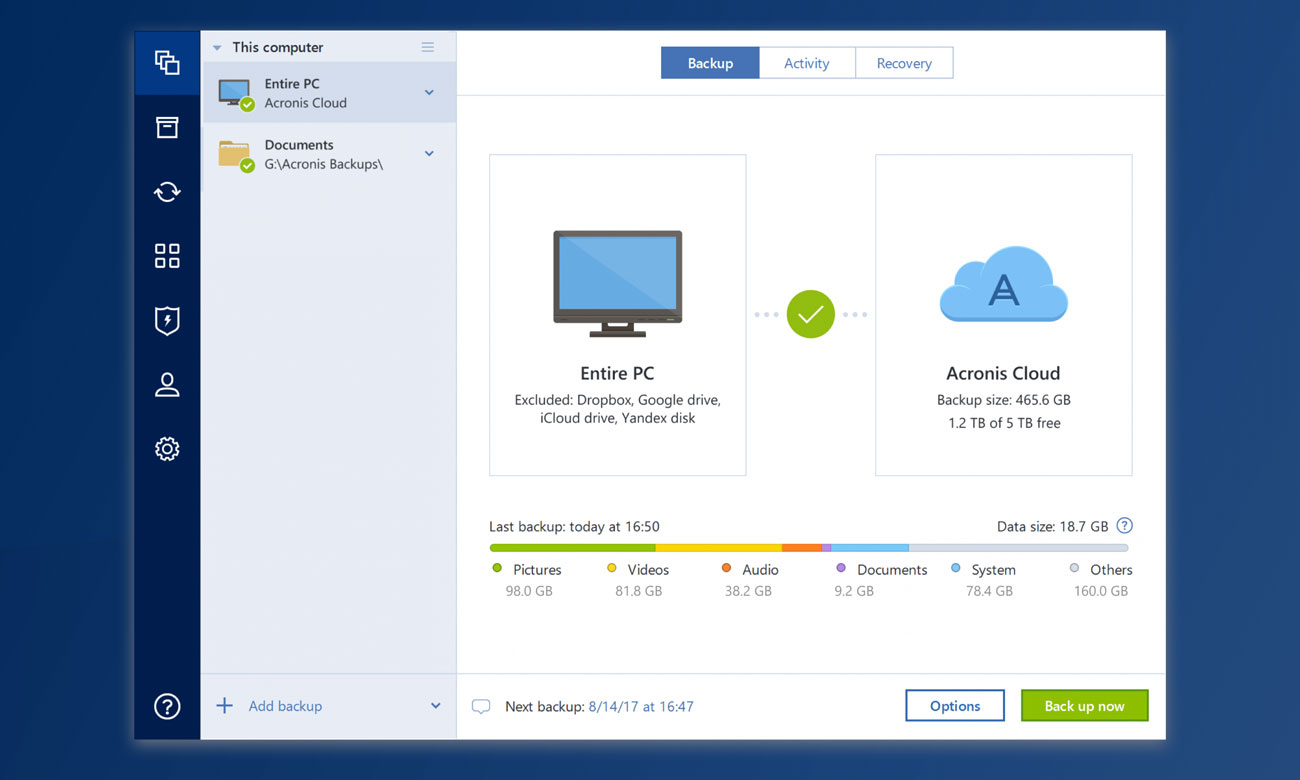Open the Add backup dropdown arrow

click(436, 706)
